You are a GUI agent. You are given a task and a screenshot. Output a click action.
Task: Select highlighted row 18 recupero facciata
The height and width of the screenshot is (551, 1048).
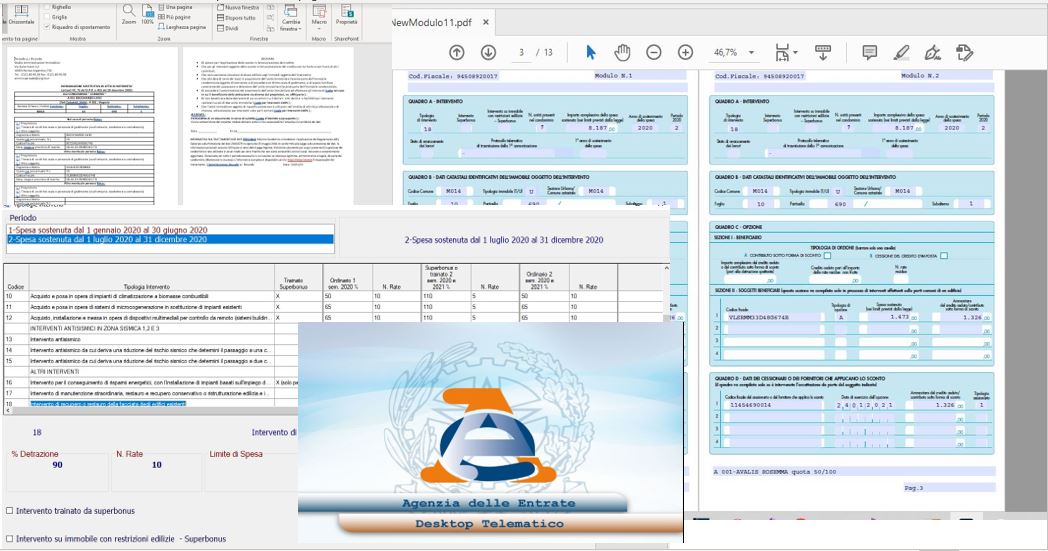pos(150,404)
